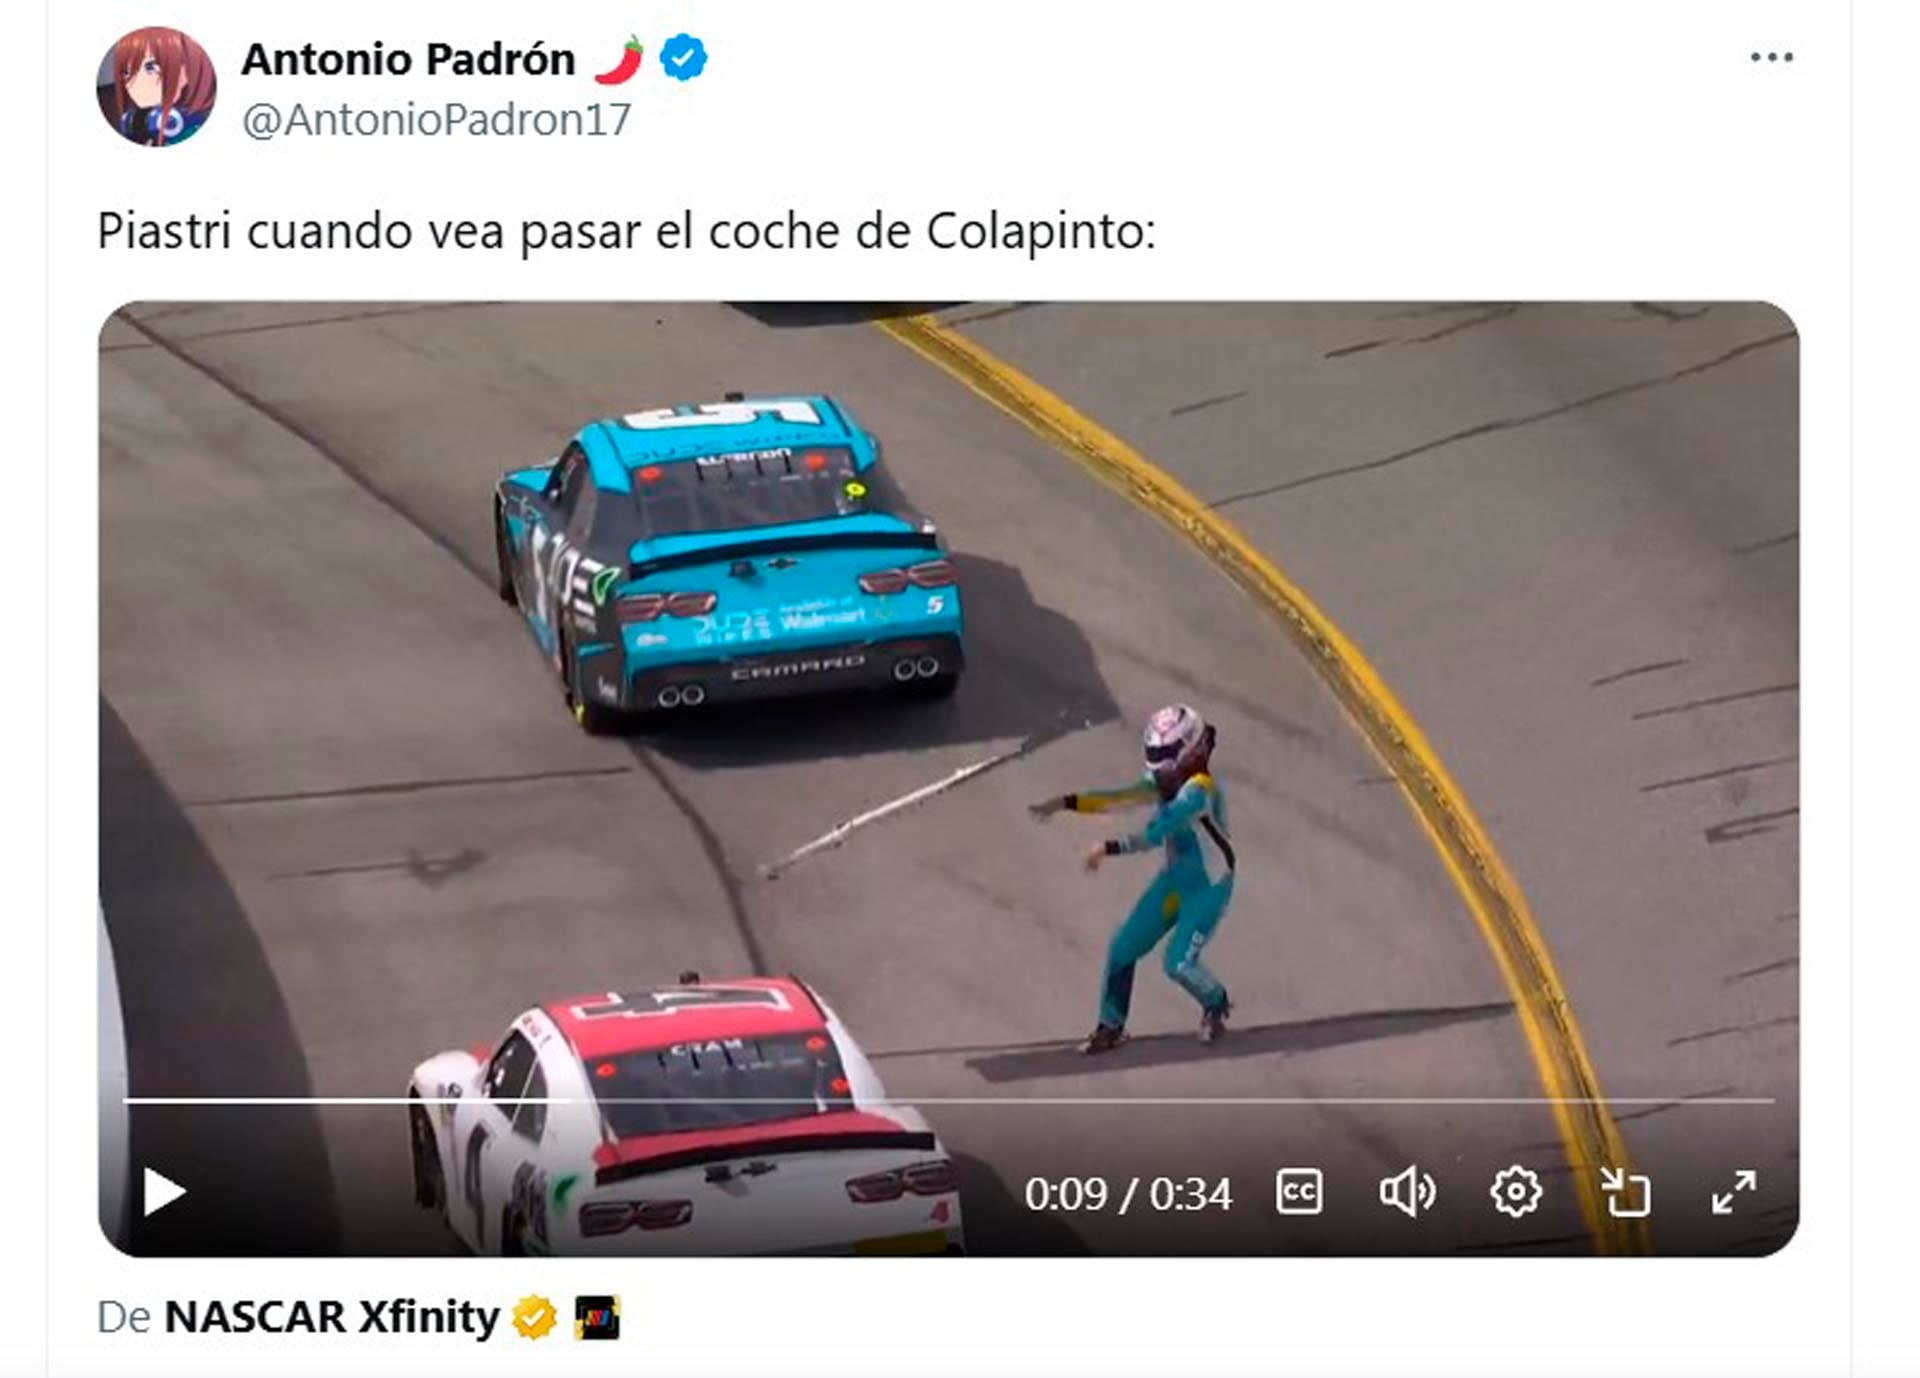Open Antonio Padrón display name link
This screenshot has width=1920, height=1378.
coord(408,60)
